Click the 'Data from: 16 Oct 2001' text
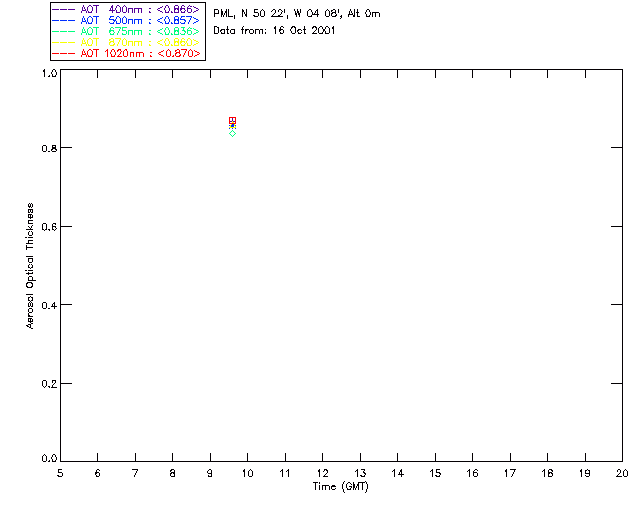 pyautogui.click(x=275, y=31)
